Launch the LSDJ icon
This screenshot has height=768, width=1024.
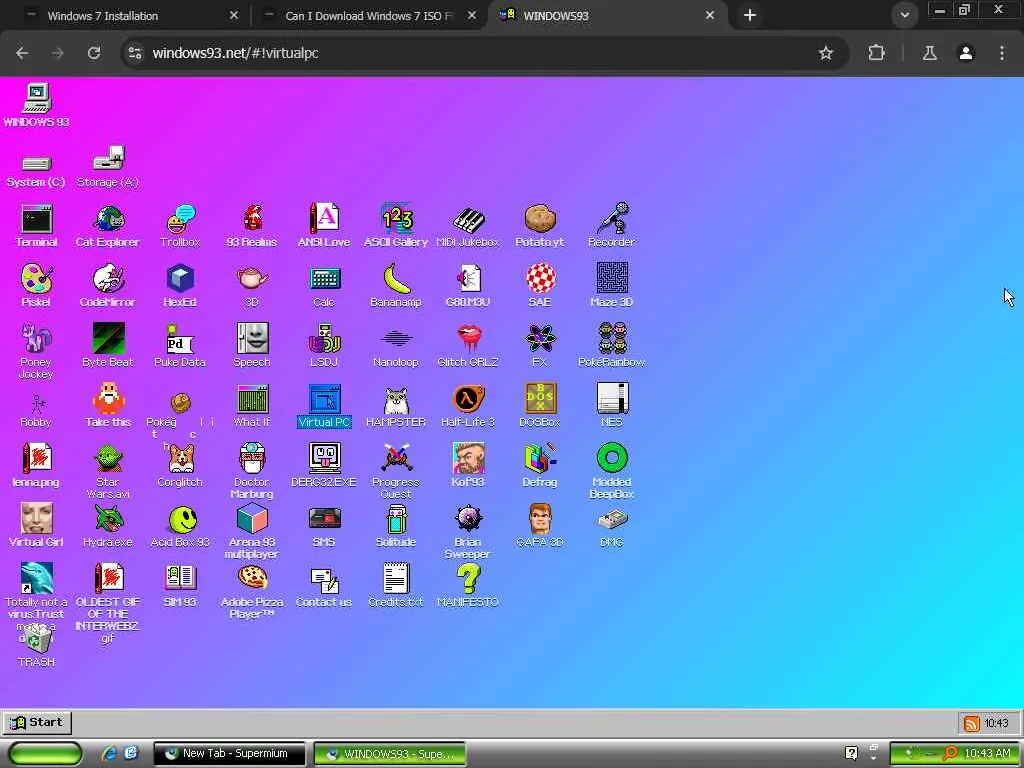tap(324, 345)
